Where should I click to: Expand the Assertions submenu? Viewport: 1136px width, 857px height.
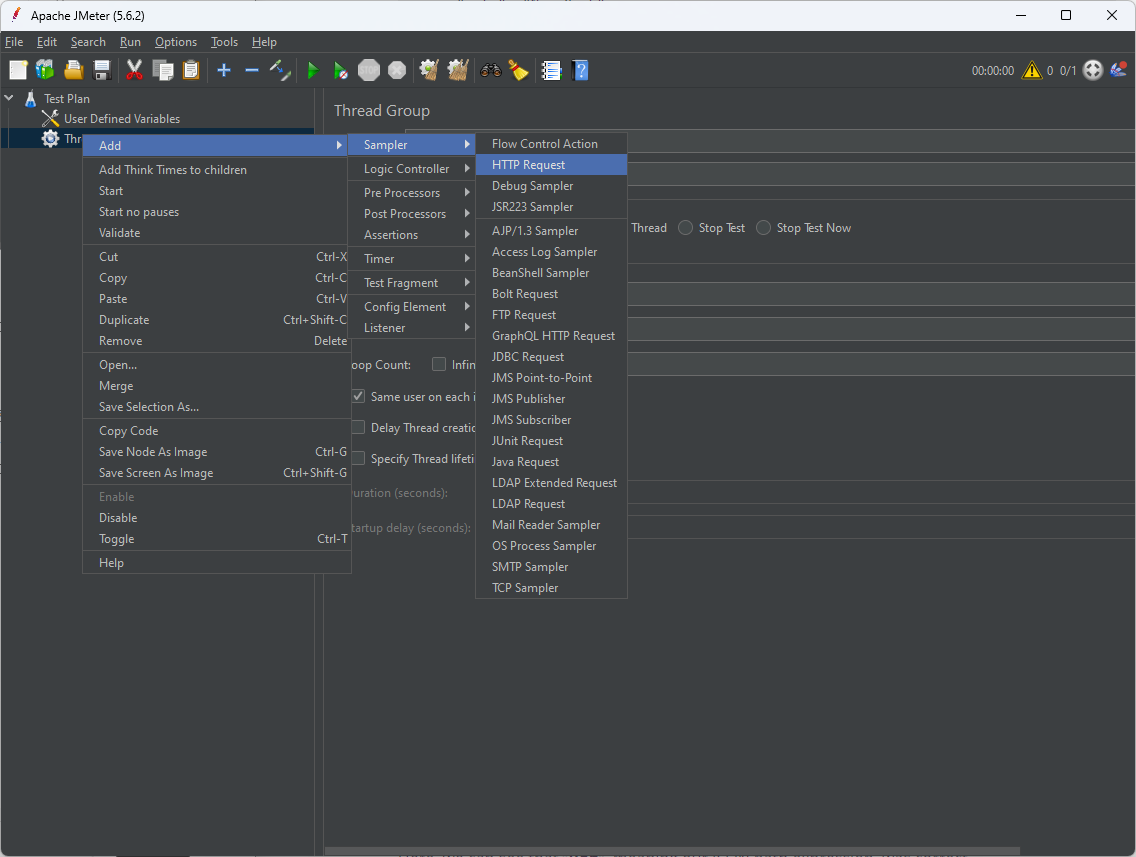[412, 235]
